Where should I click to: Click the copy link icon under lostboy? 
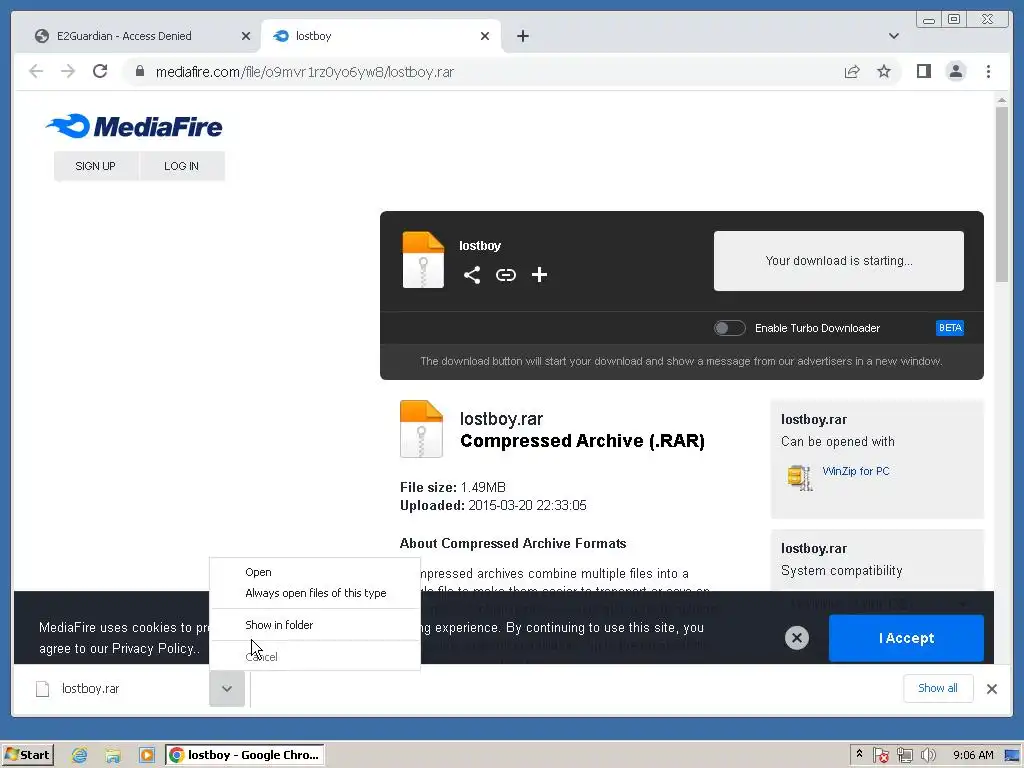[505, 275]
